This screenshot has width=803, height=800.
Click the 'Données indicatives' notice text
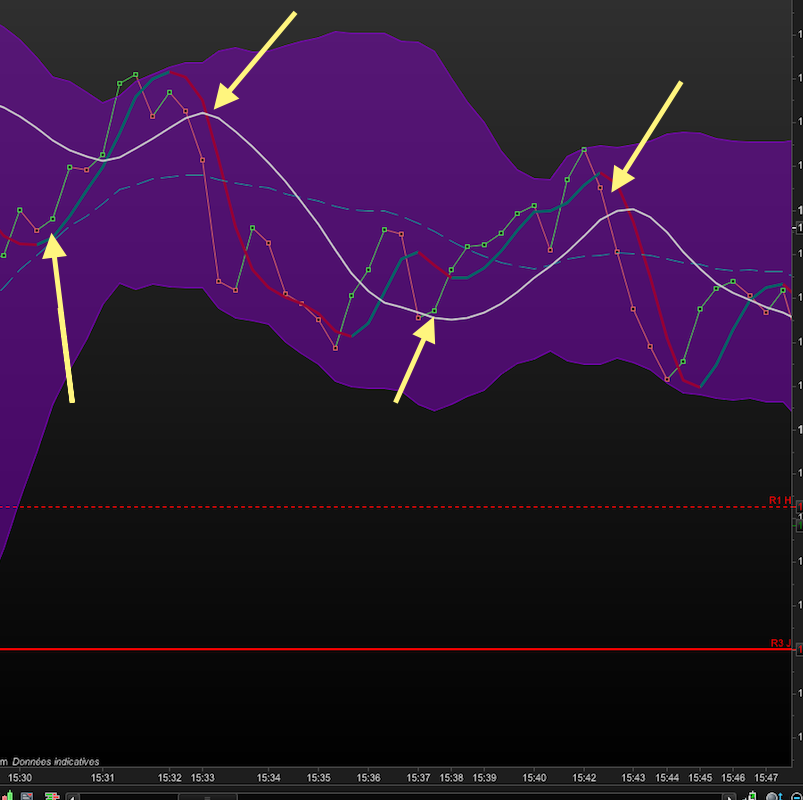[x=55, y=762]
